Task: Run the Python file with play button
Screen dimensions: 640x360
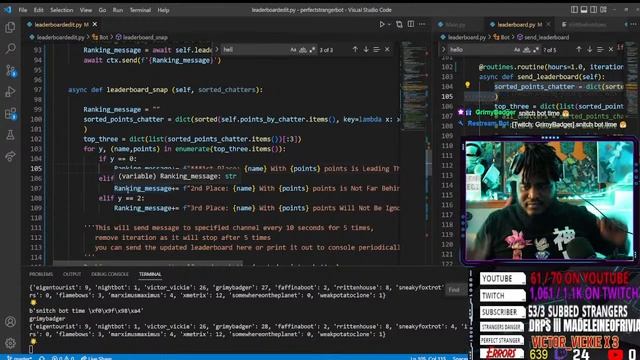Action: click(382, 24)
